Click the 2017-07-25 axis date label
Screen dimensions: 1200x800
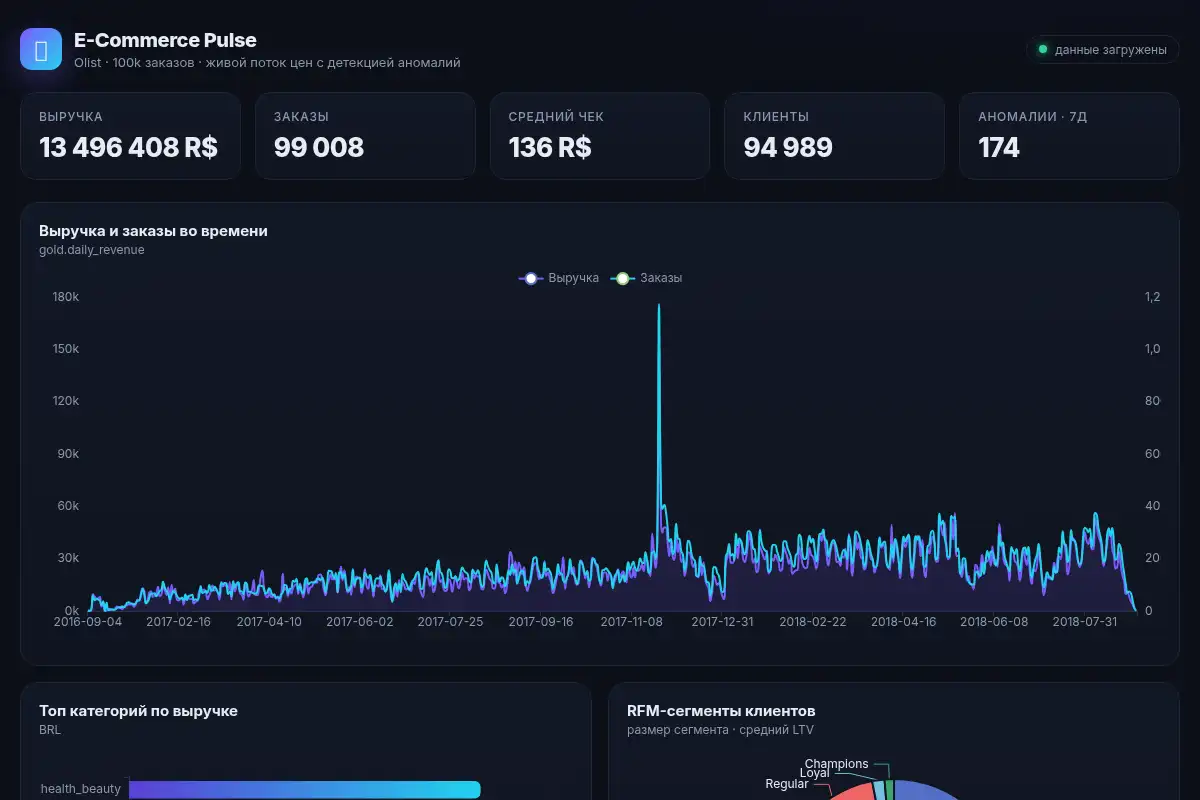point(450,621)
